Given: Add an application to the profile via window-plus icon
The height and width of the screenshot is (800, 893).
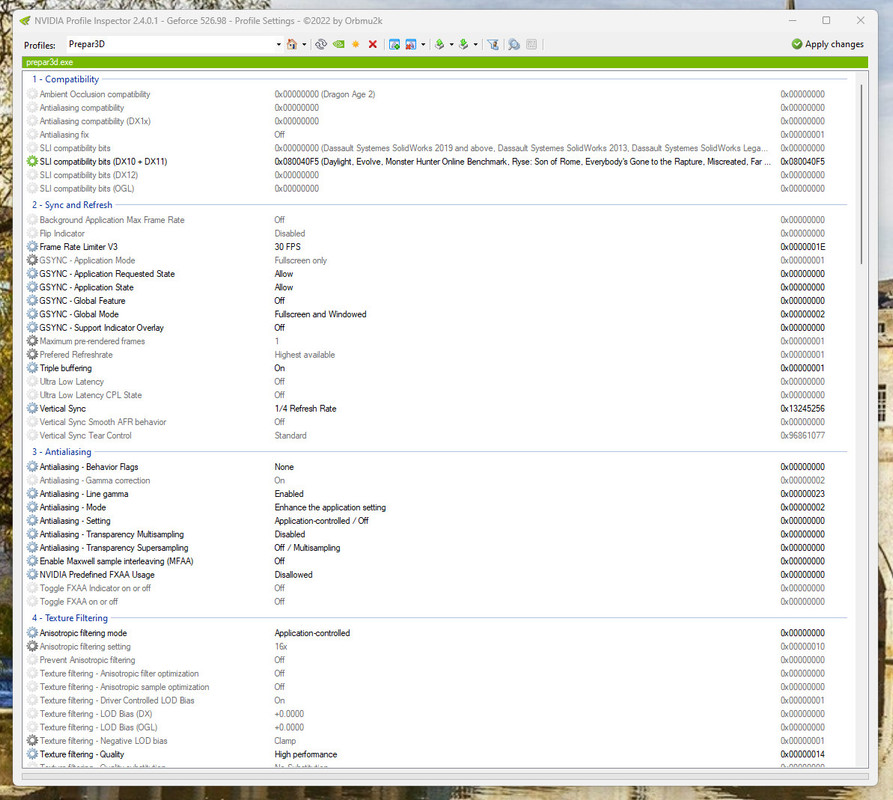Looking at the screenshot, I should pyautogui.click(x=394, y=44).
